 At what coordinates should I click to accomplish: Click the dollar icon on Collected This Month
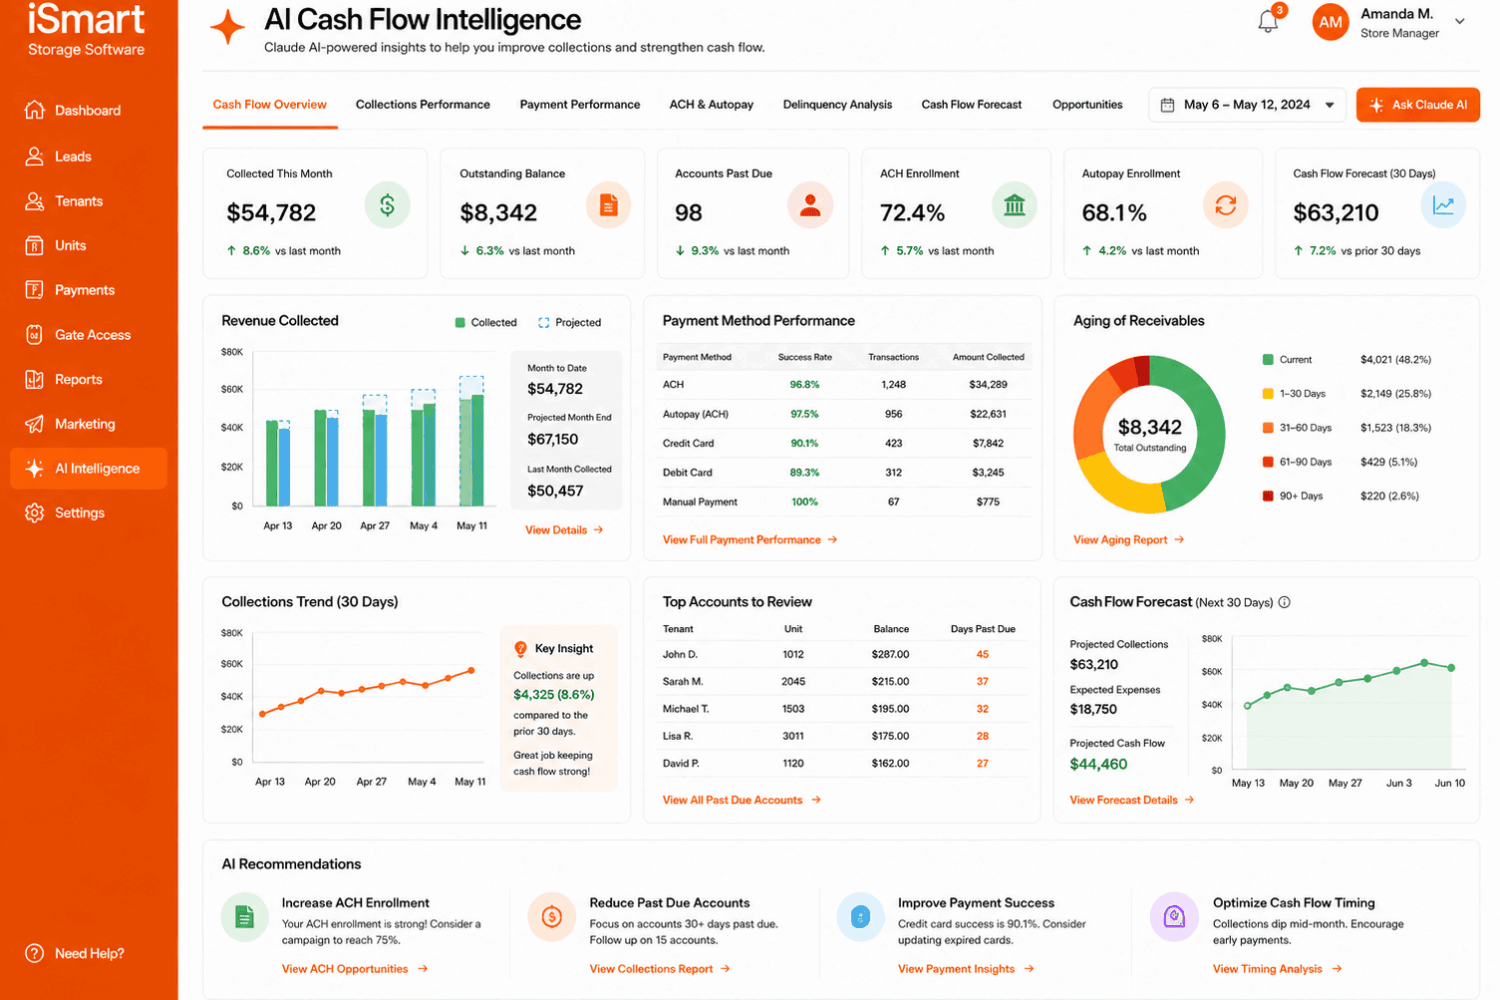(387, 205)
